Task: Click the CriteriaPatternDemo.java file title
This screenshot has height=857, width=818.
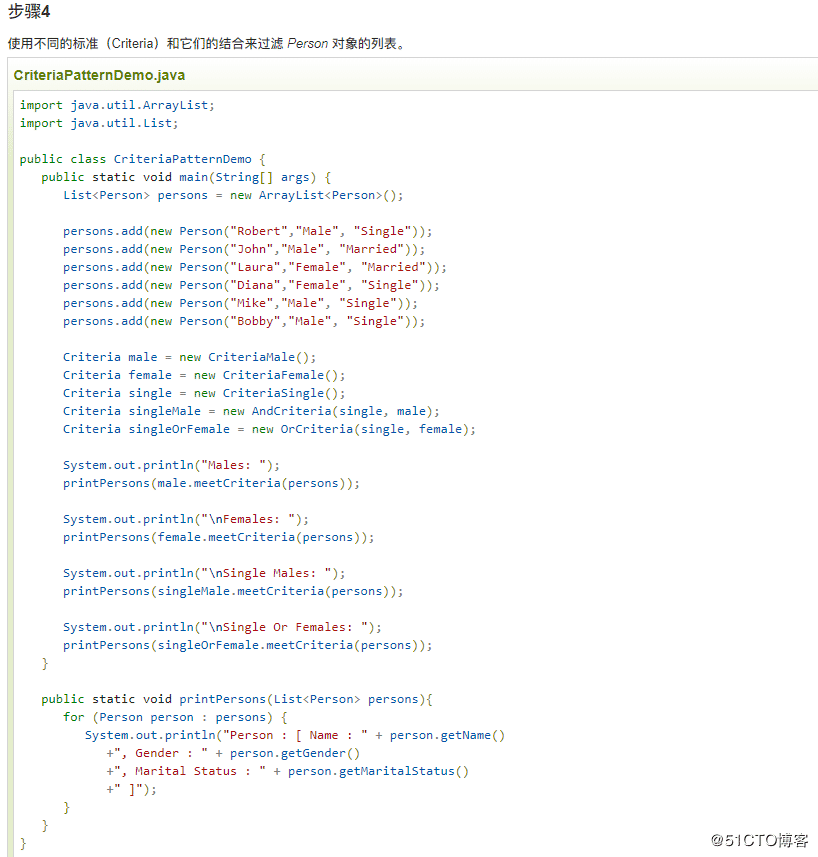Action: pos(99,75)
